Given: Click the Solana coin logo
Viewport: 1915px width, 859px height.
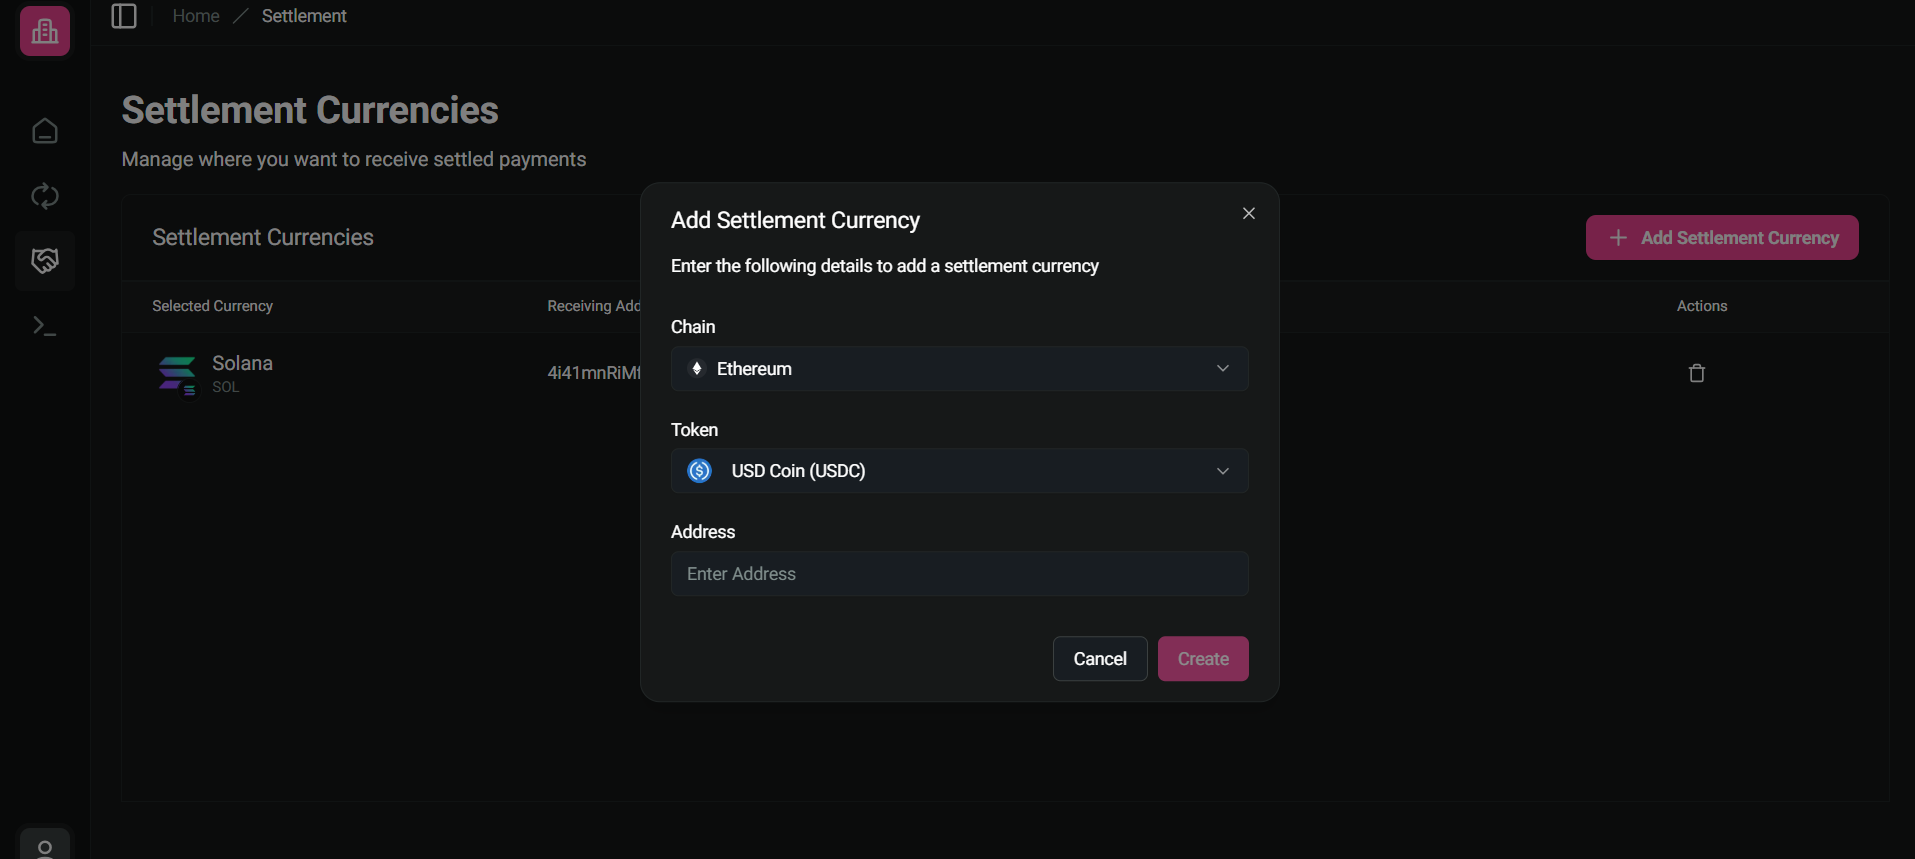Looking at the screenshot, I should point(177,375).
